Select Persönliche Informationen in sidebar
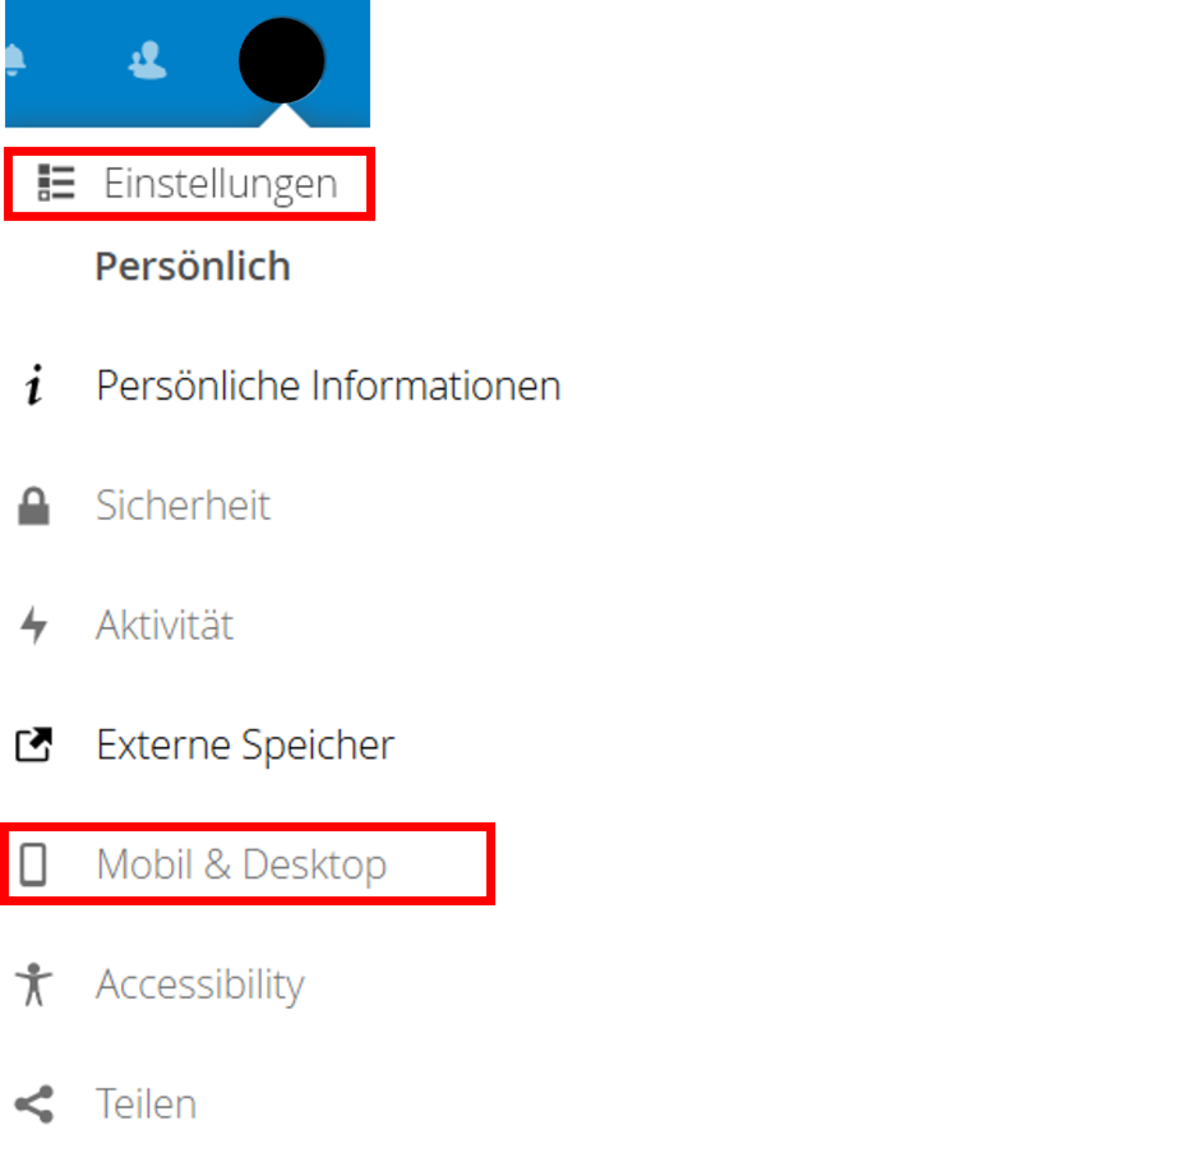 coord(328,386)
